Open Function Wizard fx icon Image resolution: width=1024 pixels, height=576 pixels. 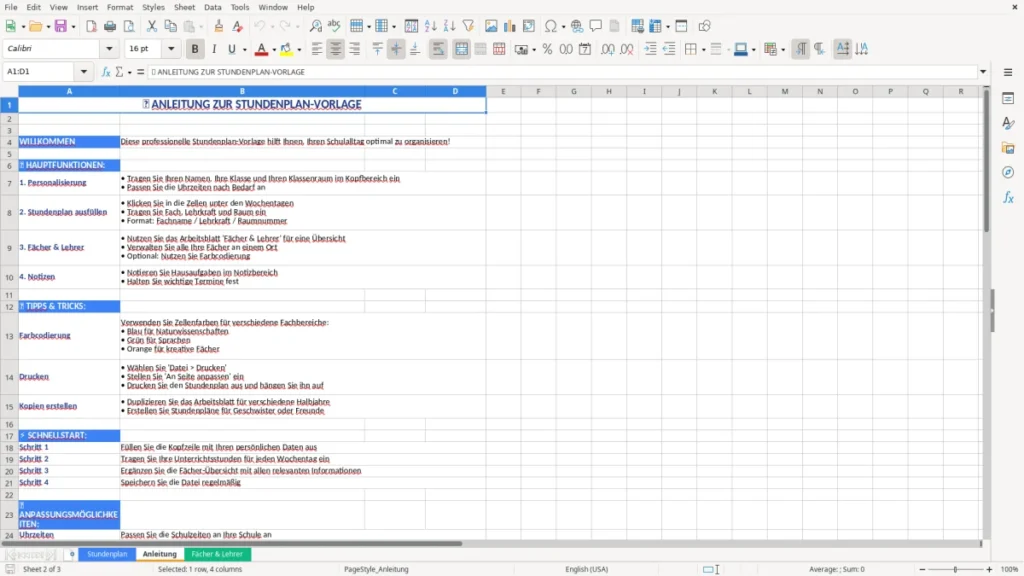click(106, 72)
